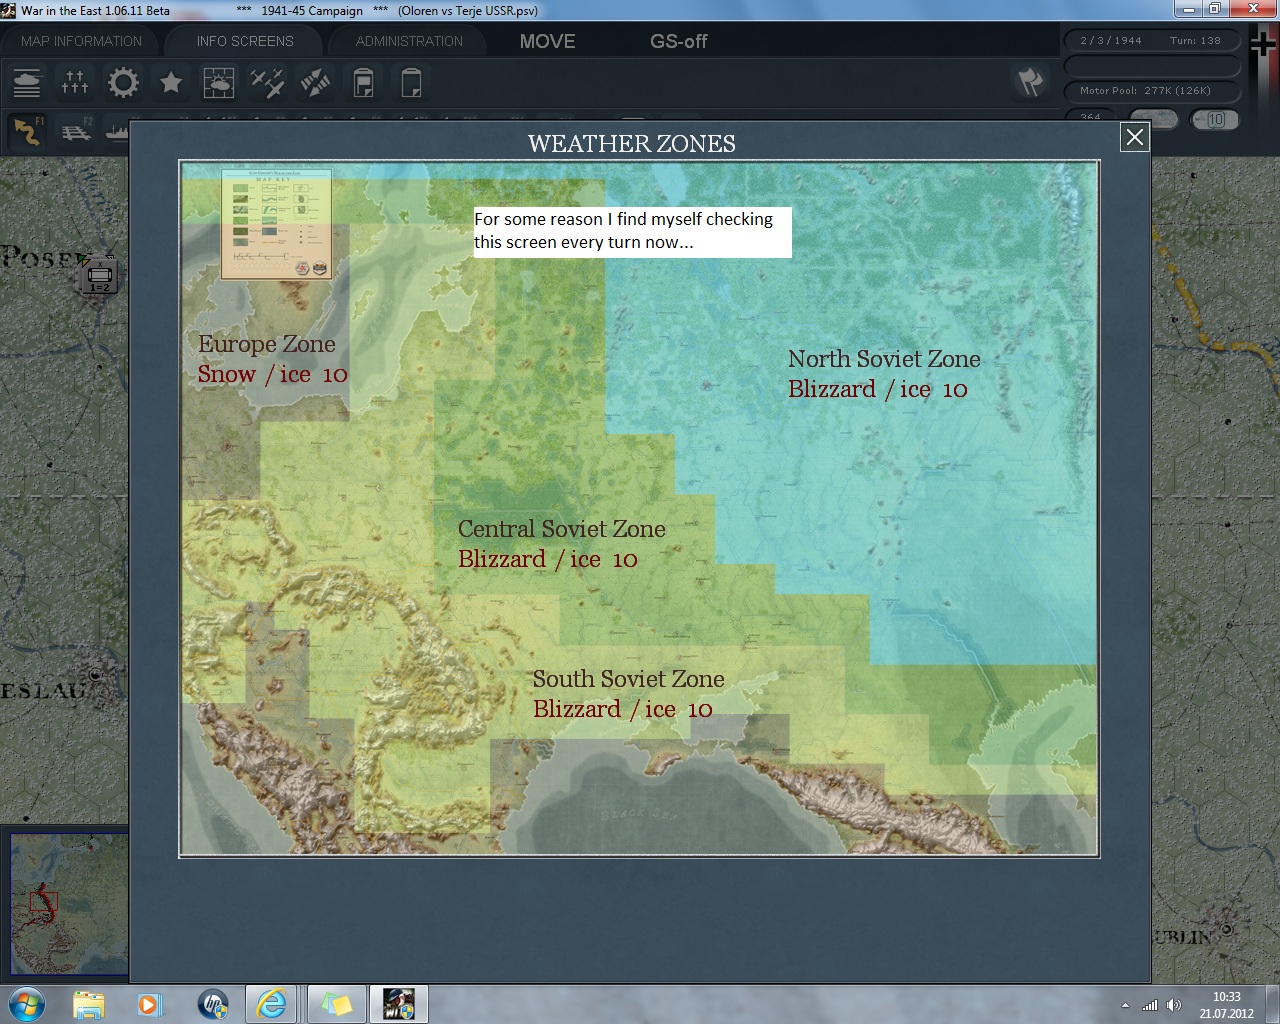Click the Europe 'Snow / ice 10' text
This screenshot has width=1280, height=1024.
[272, 374]
